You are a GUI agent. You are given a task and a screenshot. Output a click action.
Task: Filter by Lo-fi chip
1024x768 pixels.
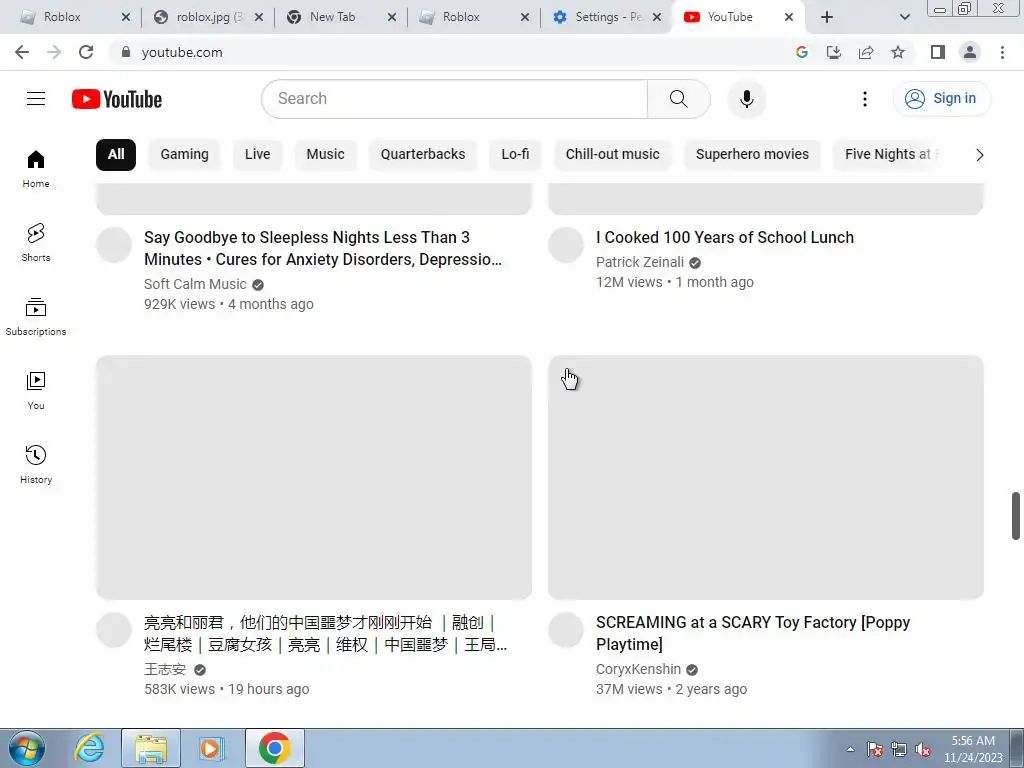pos(515,155)
